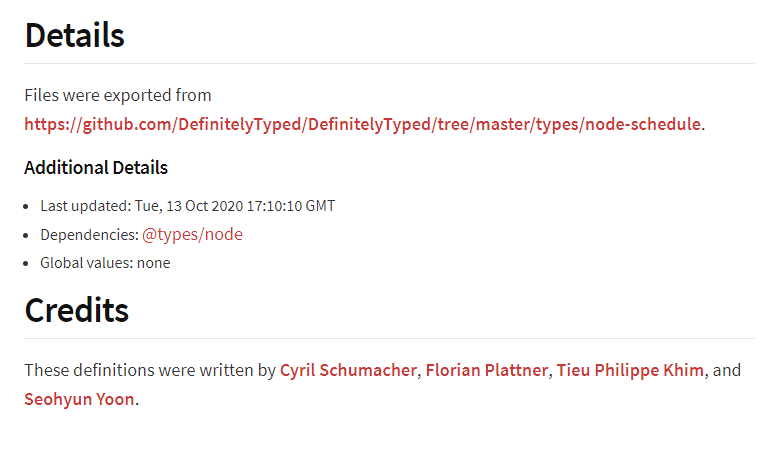Click the Last updated timestamp line
Viewport: 764px width, 449px height.
pos(188,206)
